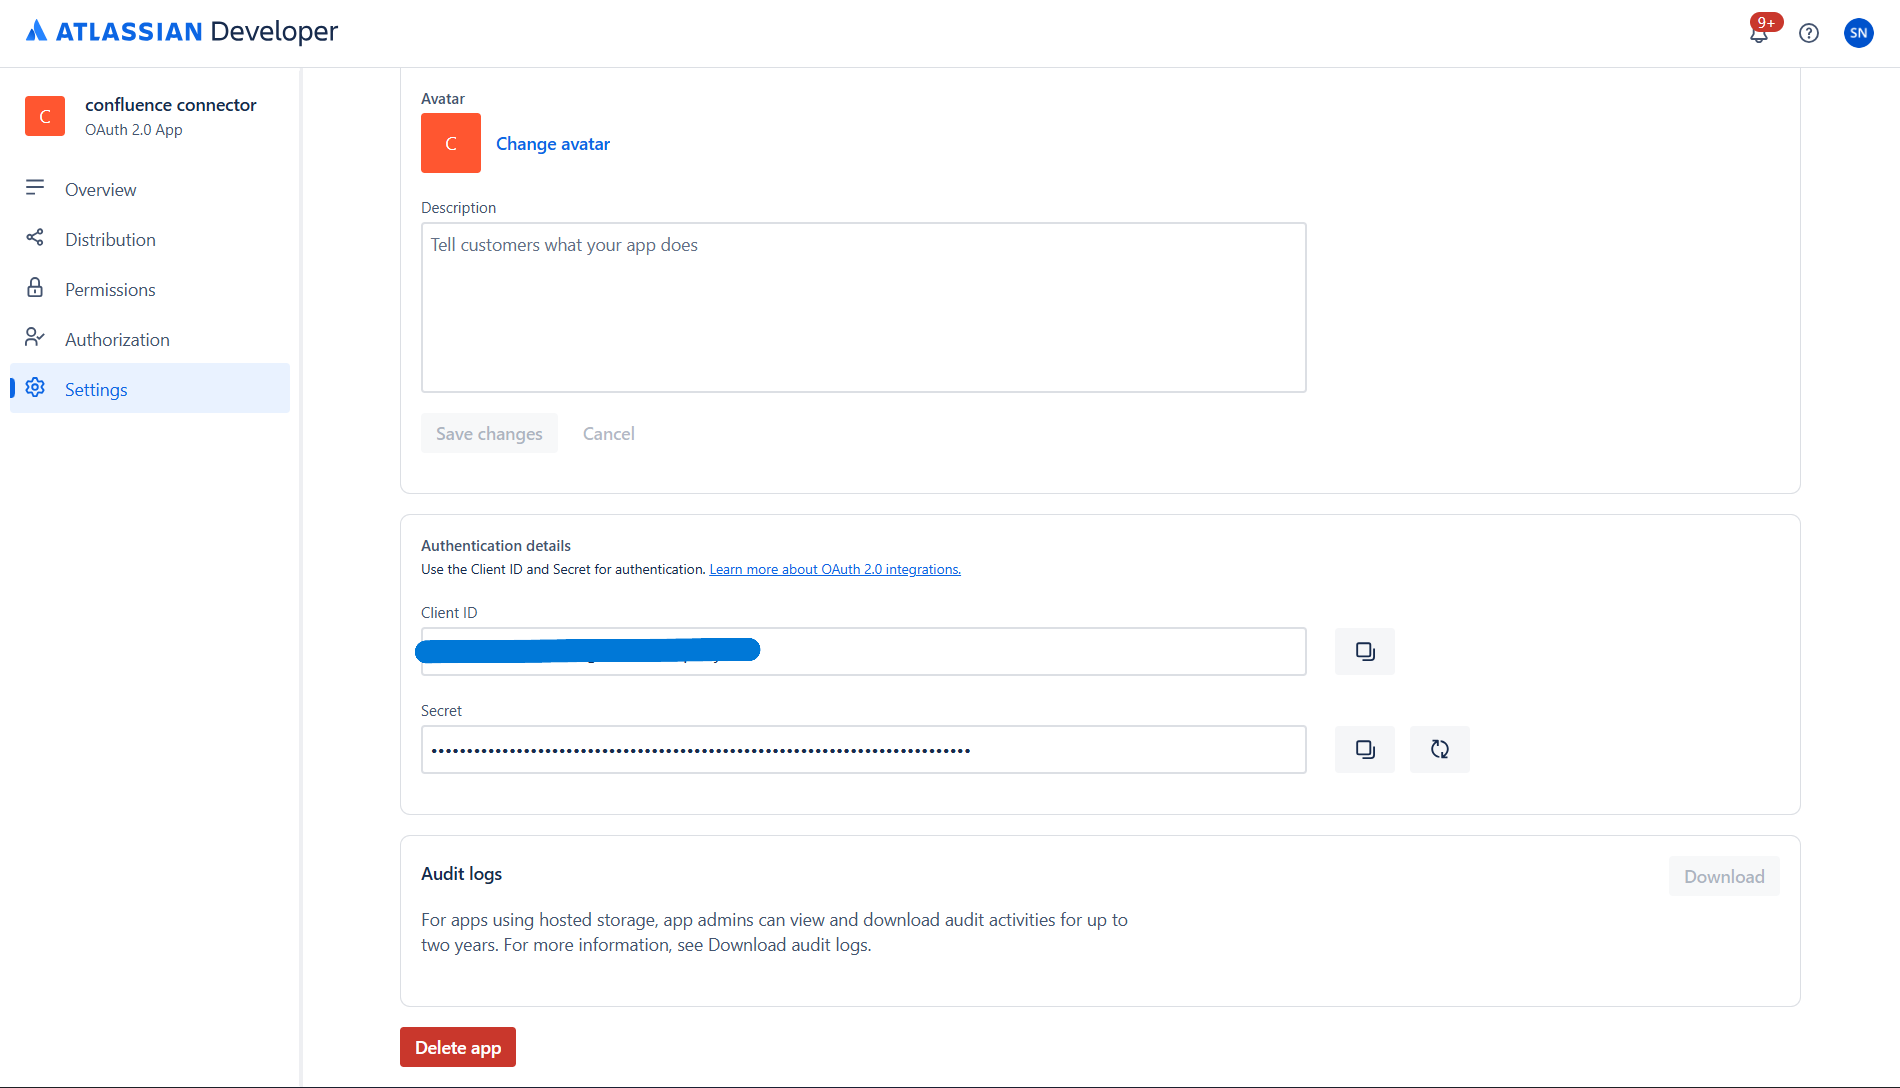Copy the Client ID using the copy icon
Screen dimensions: 1900x1088
click(1364, 651)
